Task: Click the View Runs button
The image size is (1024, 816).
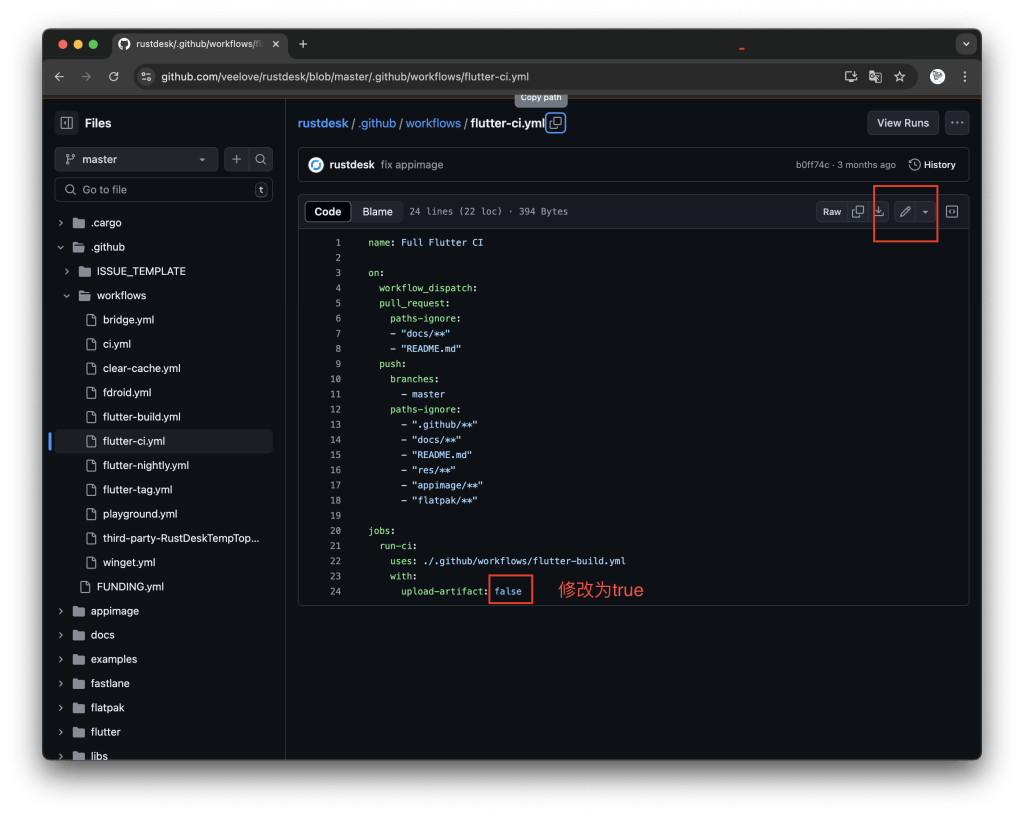Action: [x=902, y=123]
